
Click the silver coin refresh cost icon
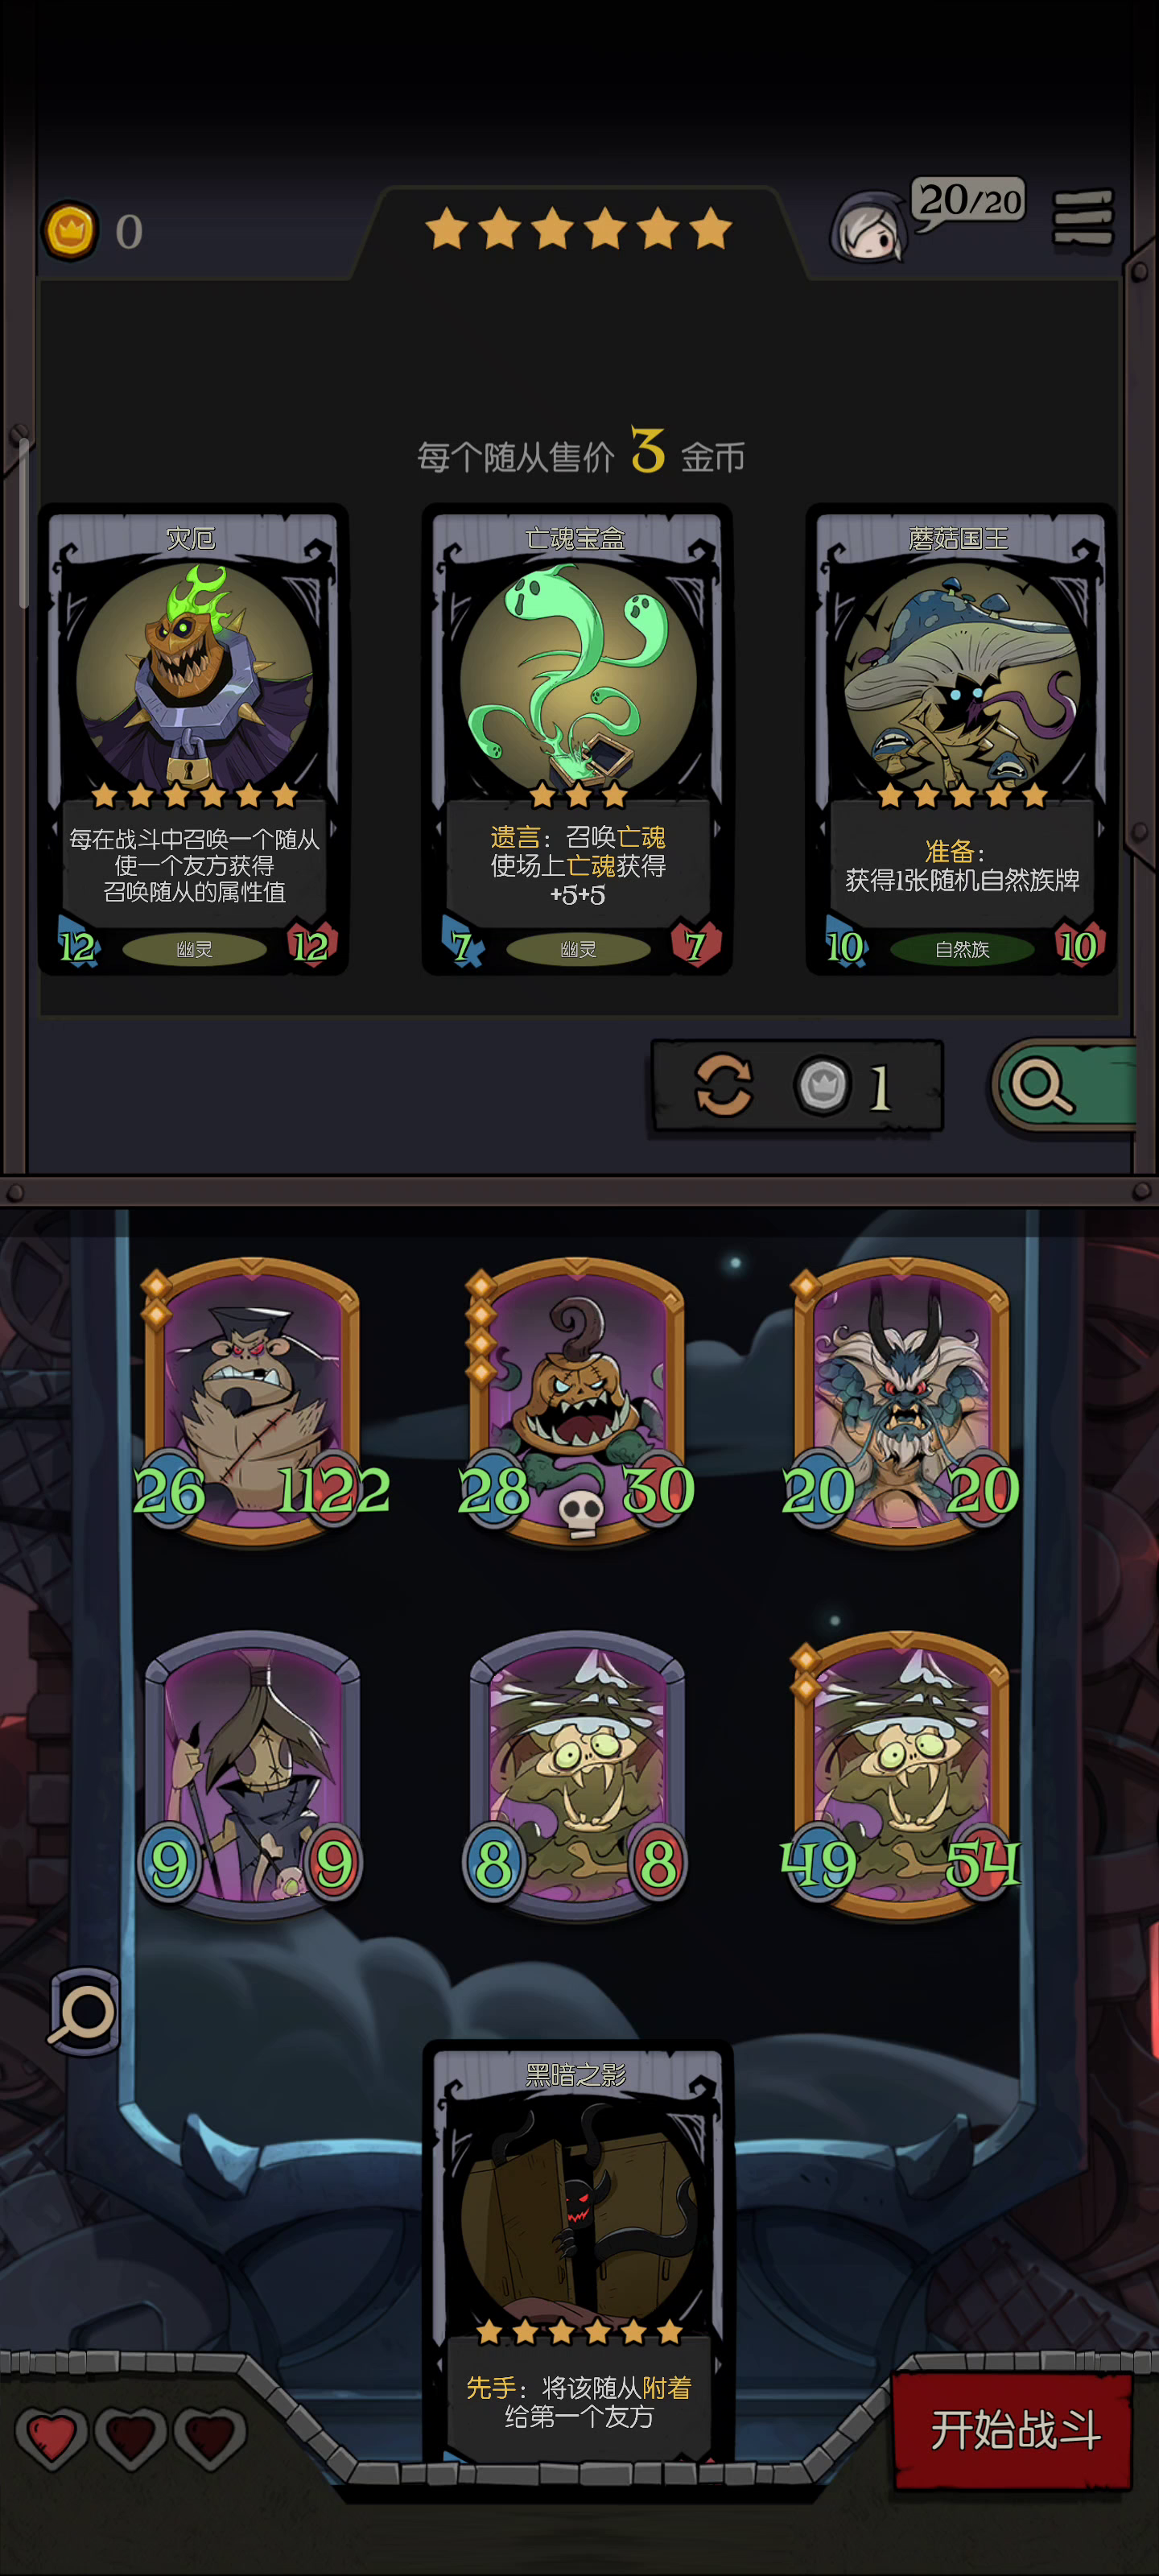click(x=823, y=1085)
